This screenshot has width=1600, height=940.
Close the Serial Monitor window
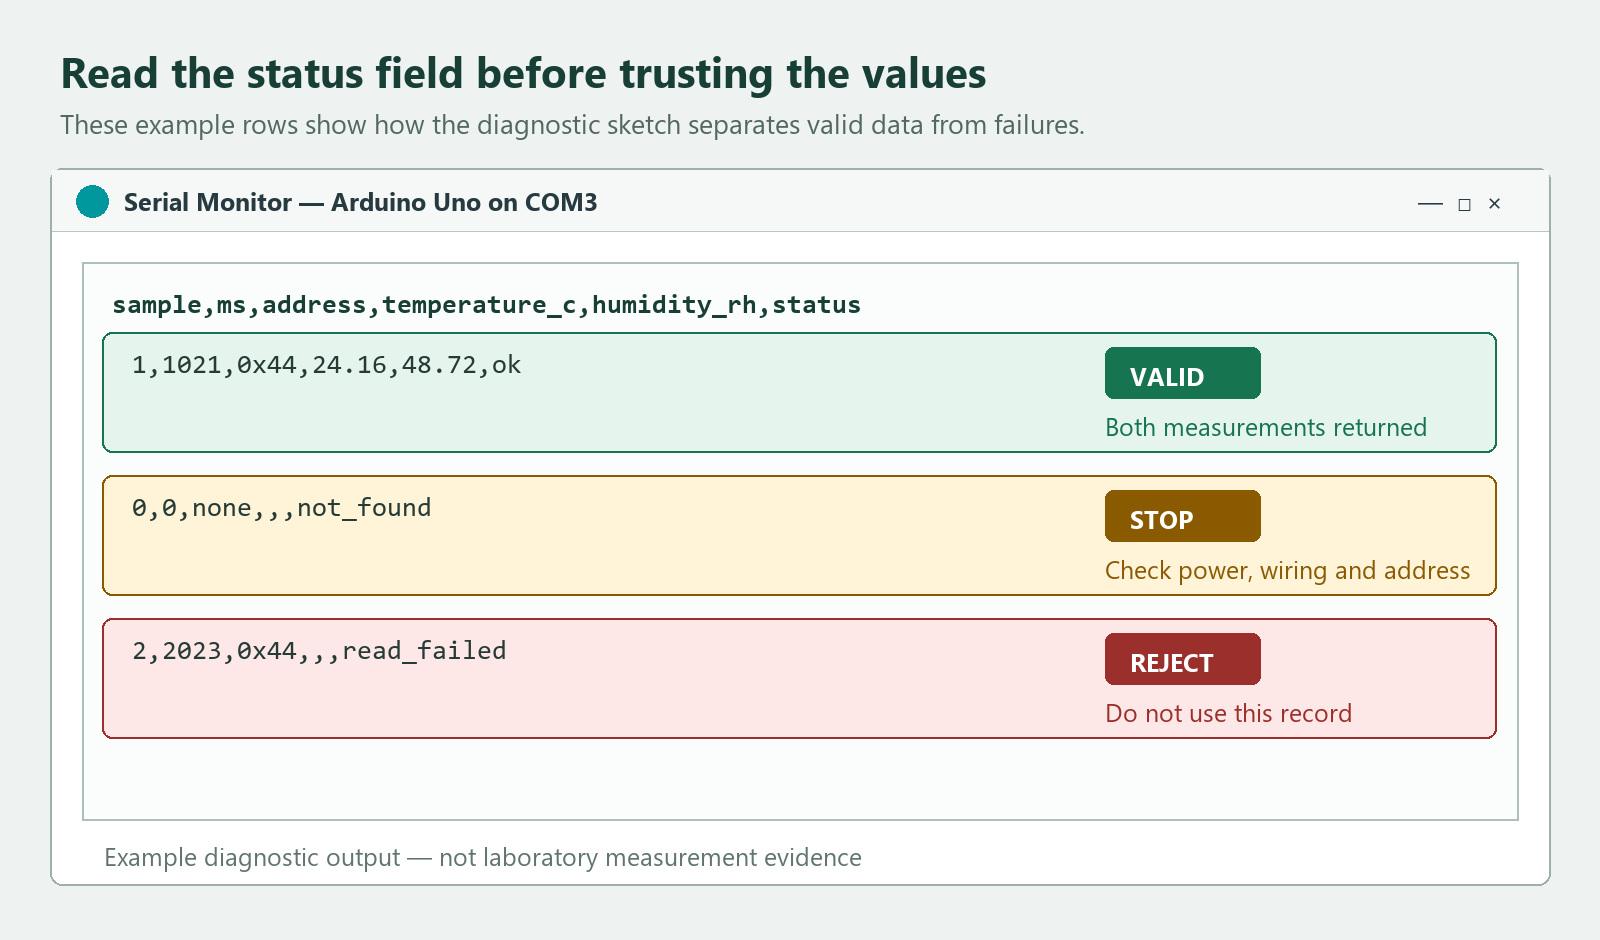1494,204
